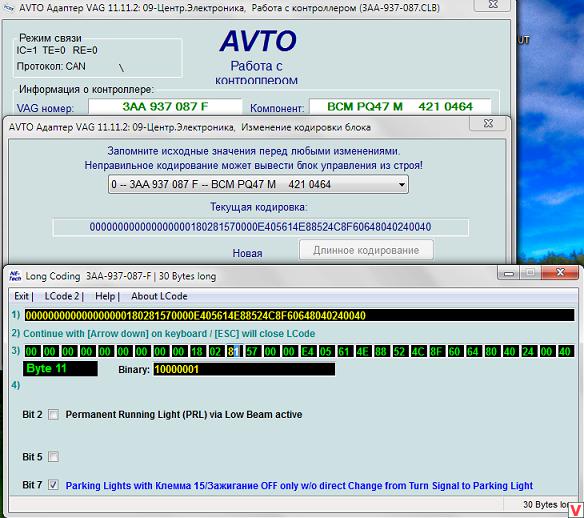This screenshot has width=584, height=518.
Task: Close the Изменение кодировки блока dialog
Action: (x=488, y=123)
